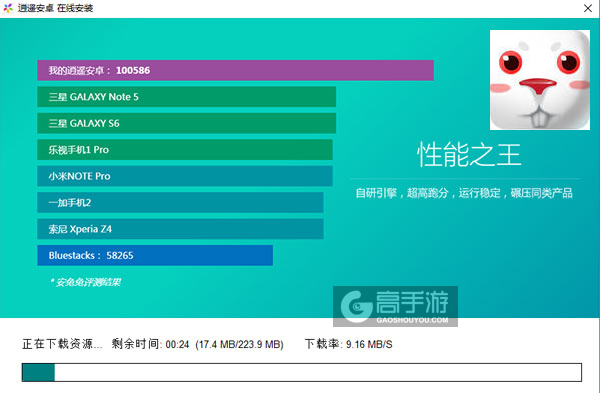Click the remaining time 00:24 value
Screen dimensions: 600x393
tap(178, 344)
